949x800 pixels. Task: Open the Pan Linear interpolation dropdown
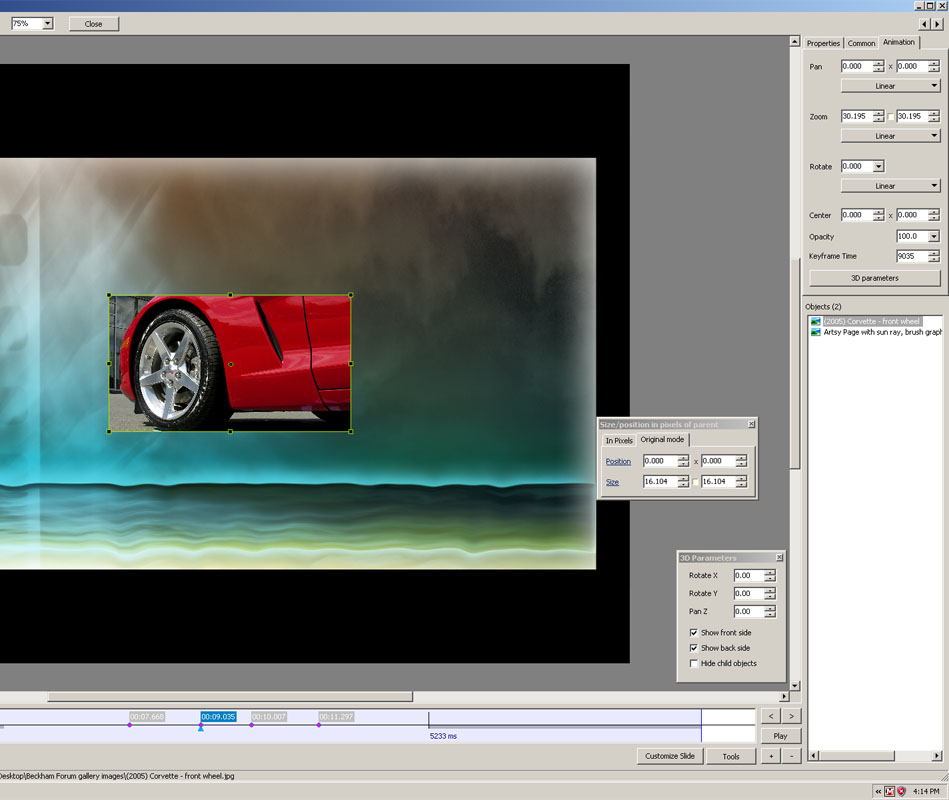890,86
